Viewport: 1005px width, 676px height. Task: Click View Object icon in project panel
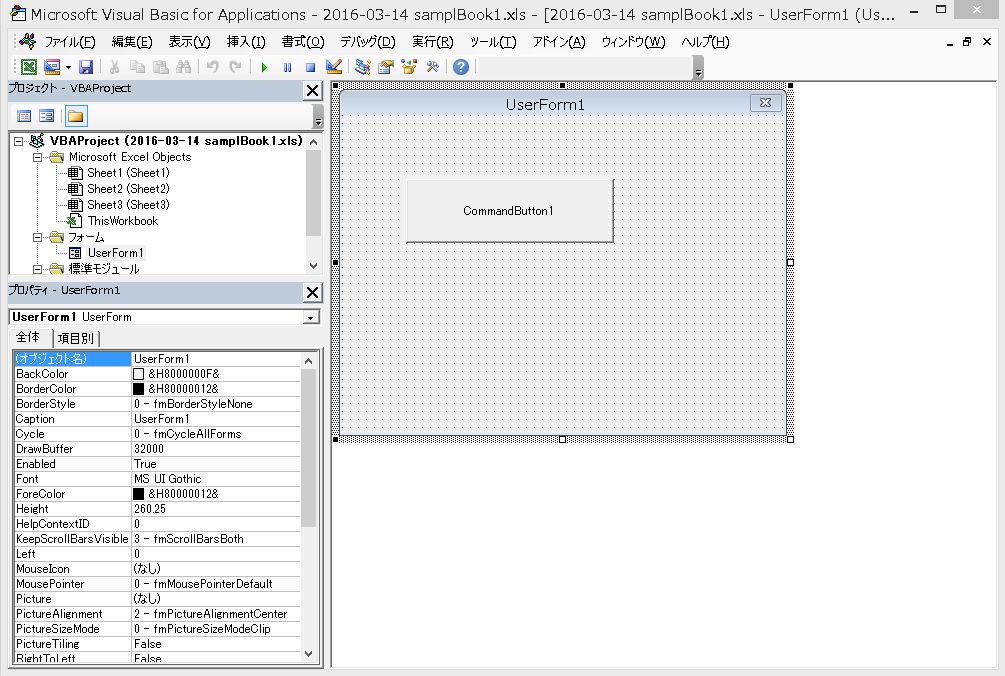pos(47,116)
